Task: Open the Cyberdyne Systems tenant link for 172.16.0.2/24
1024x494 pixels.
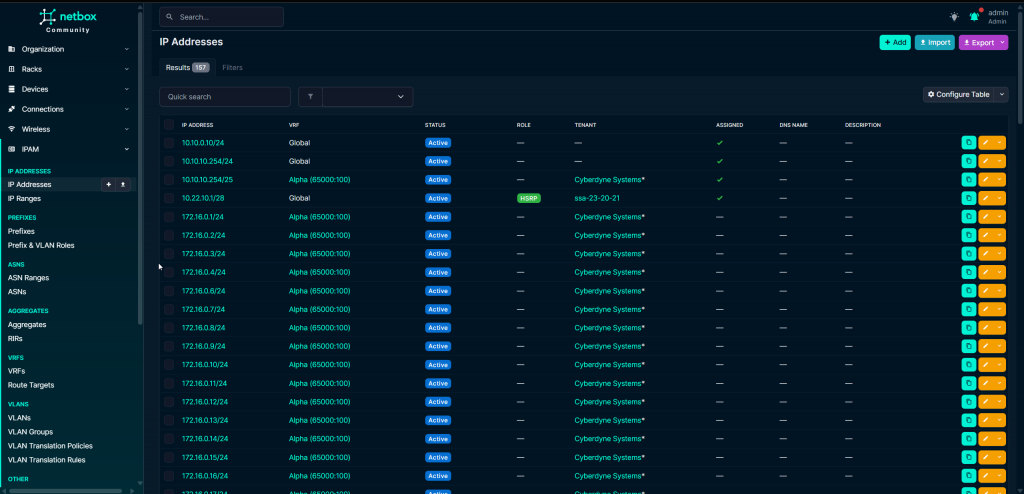Action: click(x=609, y=235)
